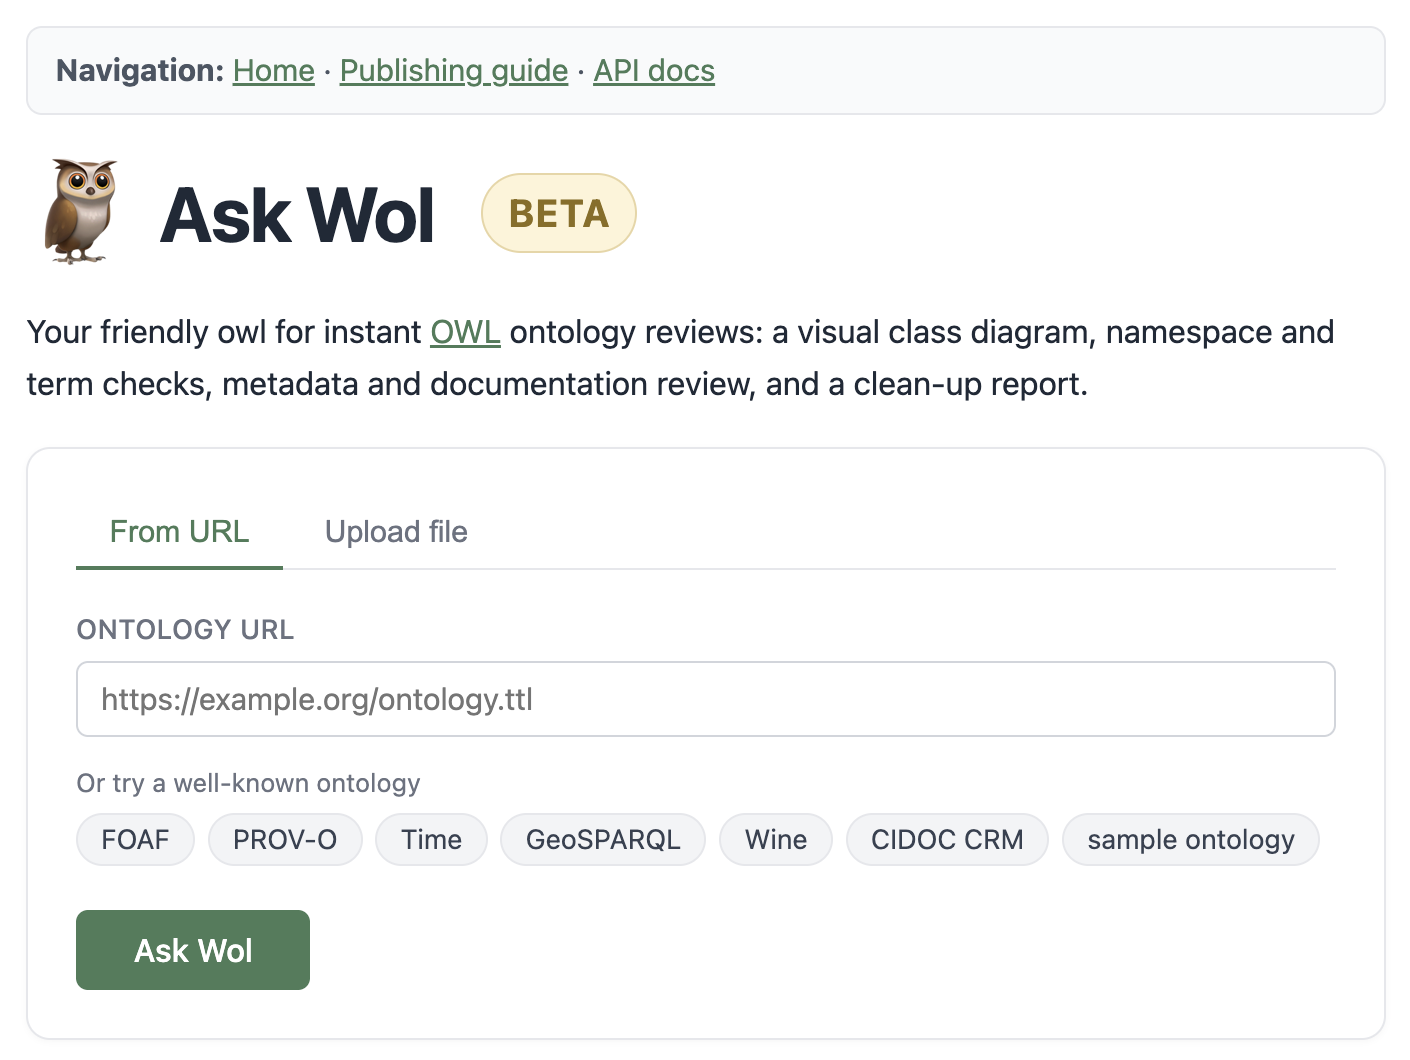Screen dimensions: 1410x1060
Task: Click the 'Or try a well-known ontology' text
Action: (x=249, y=783)
